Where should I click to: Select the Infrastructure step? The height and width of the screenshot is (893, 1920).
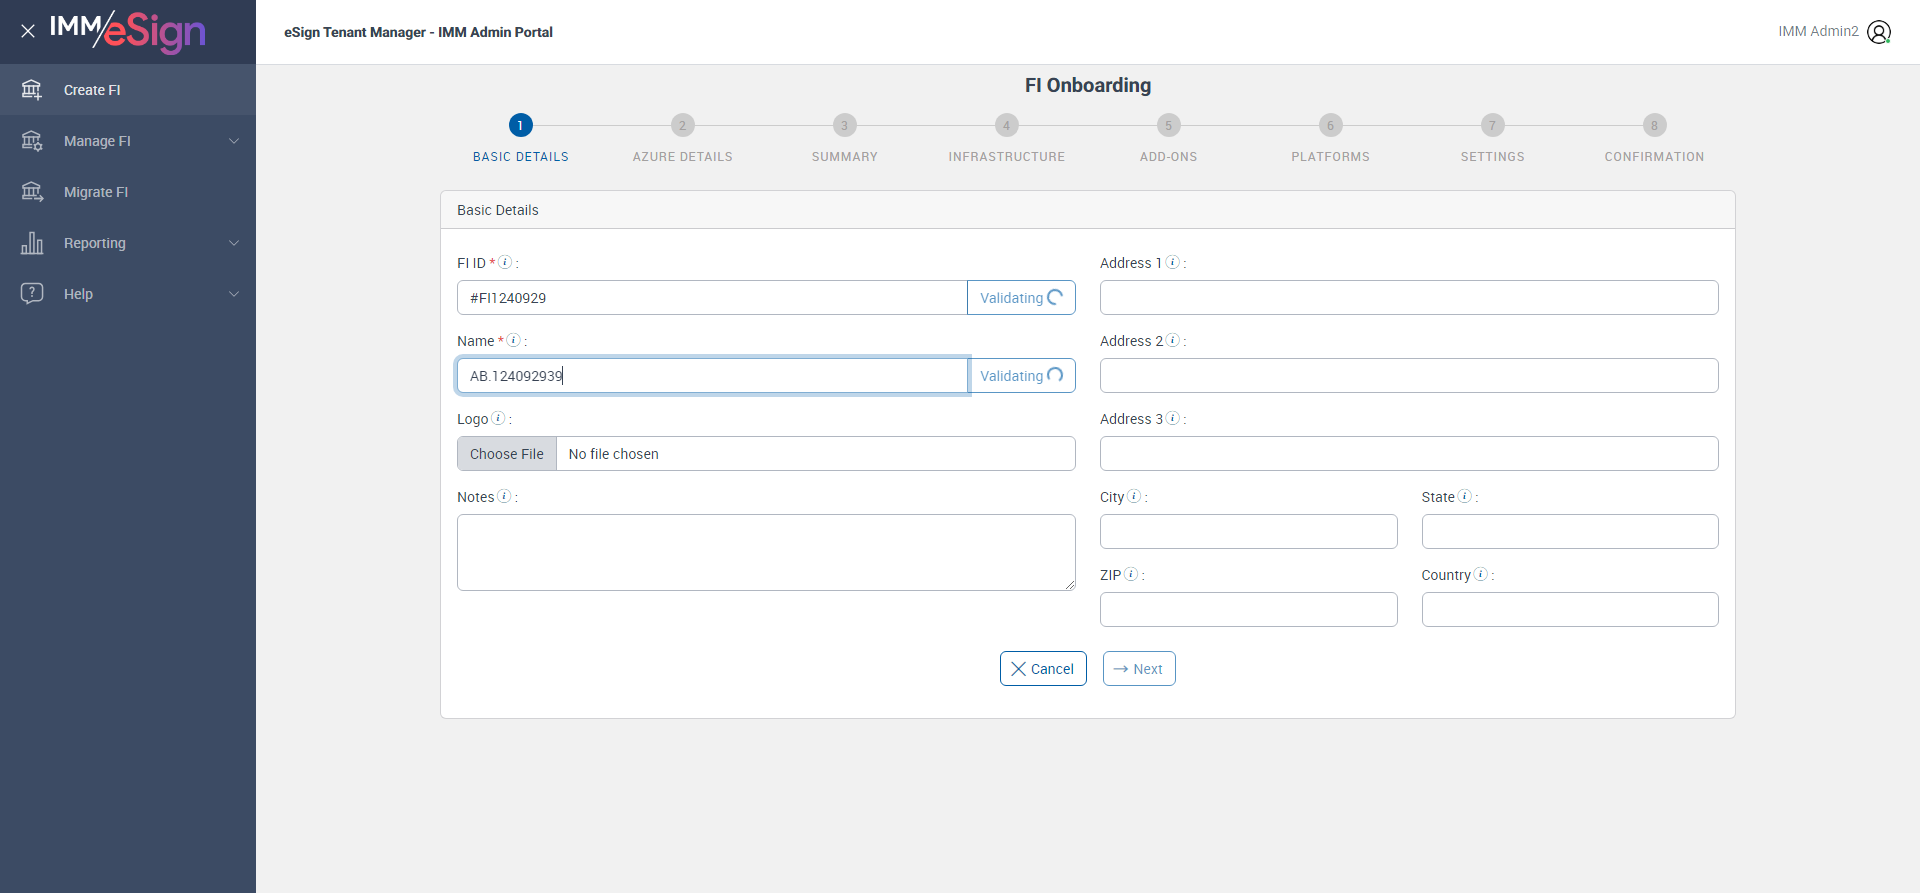1006,126
